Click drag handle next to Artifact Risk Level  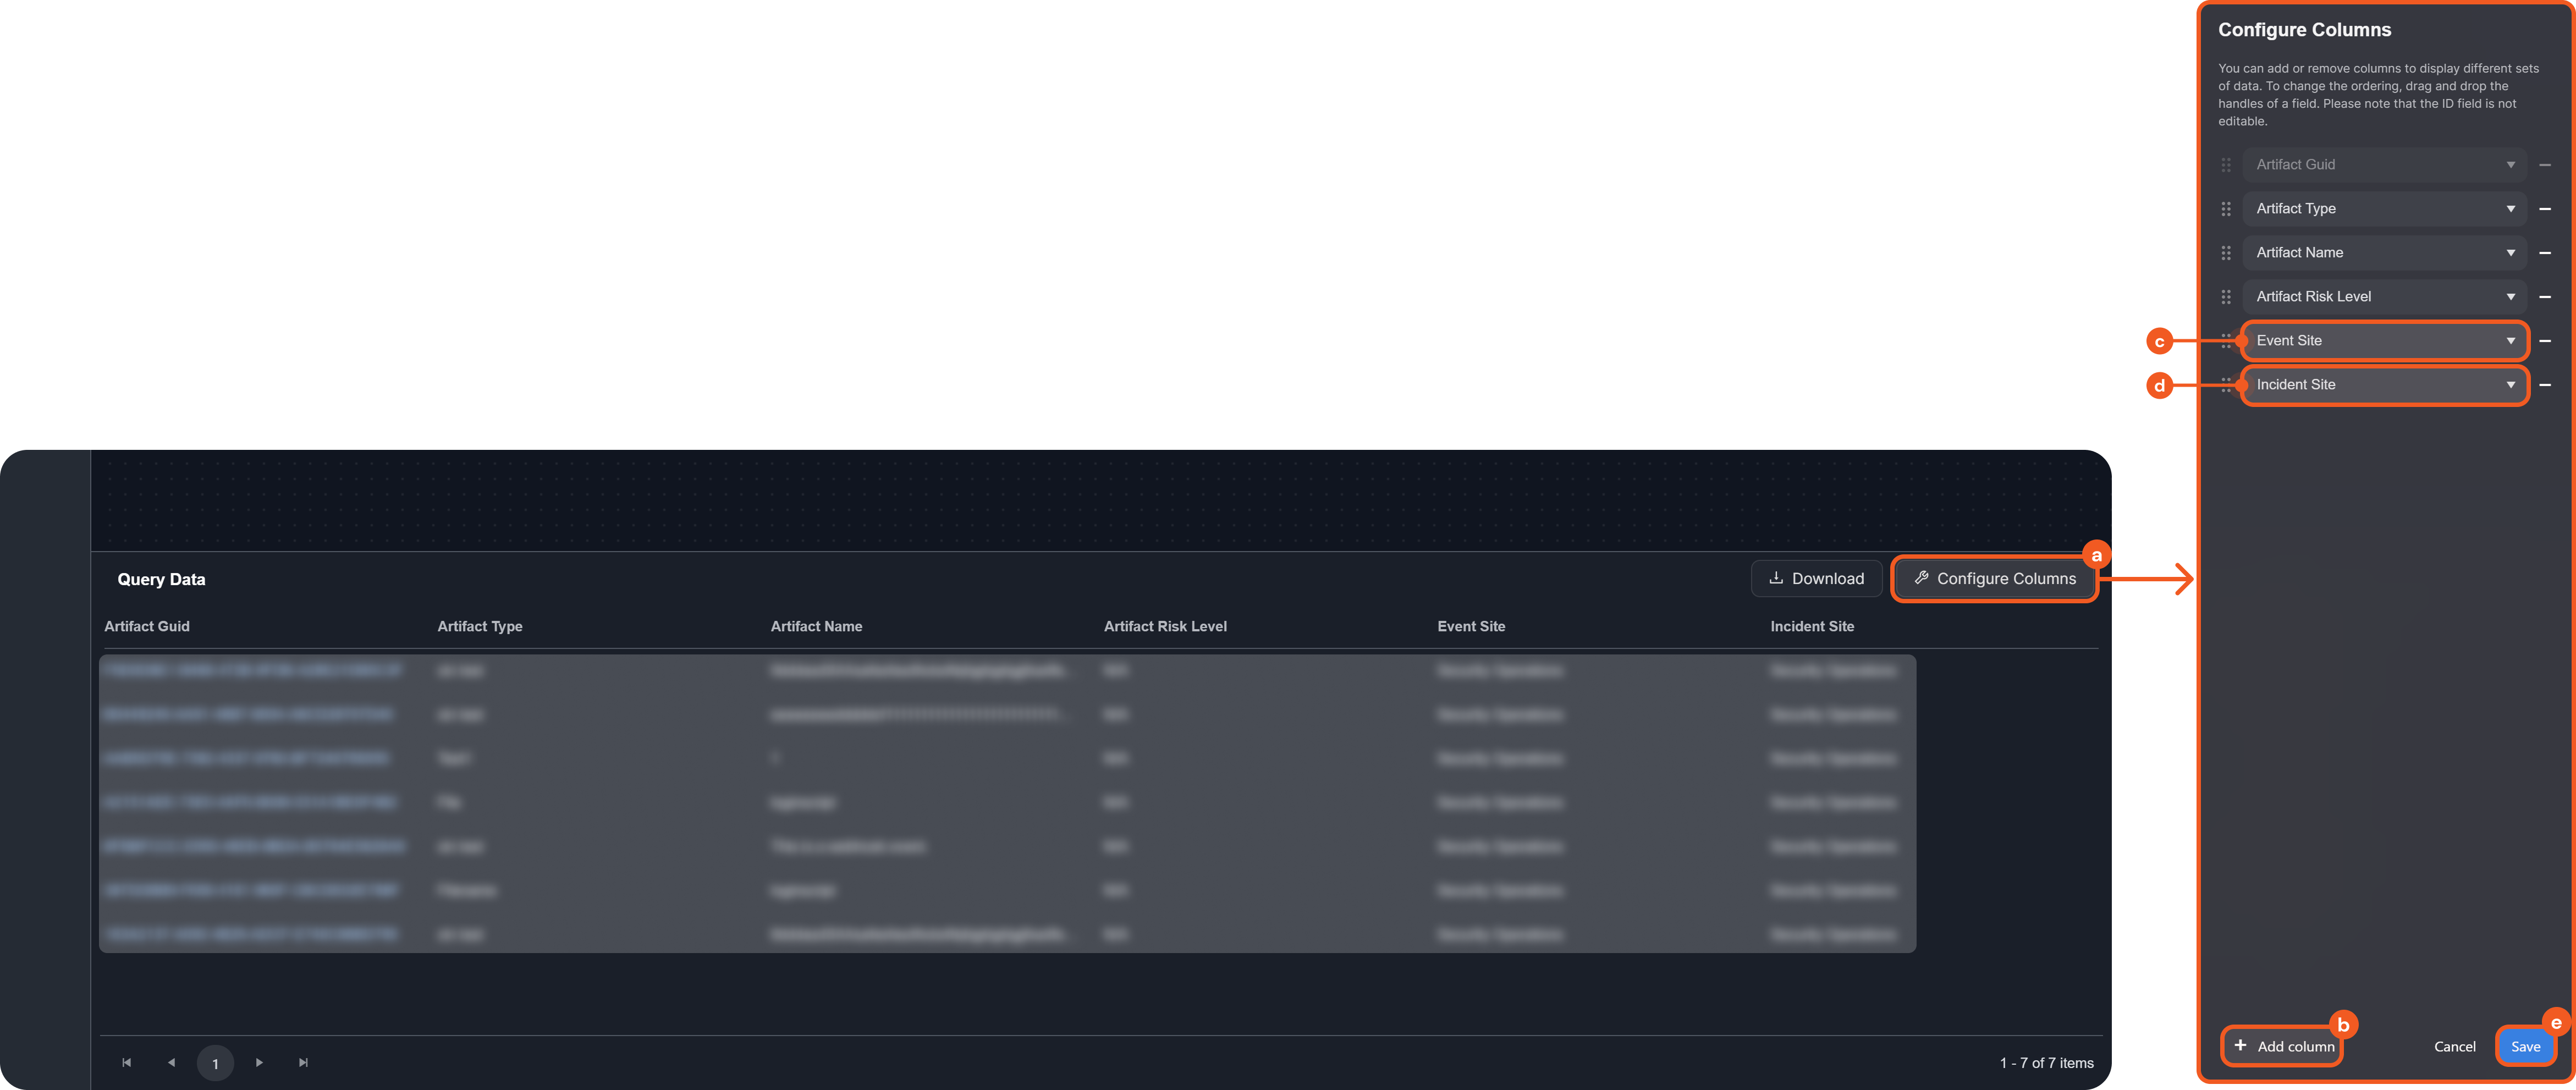tap(2226, 297)
